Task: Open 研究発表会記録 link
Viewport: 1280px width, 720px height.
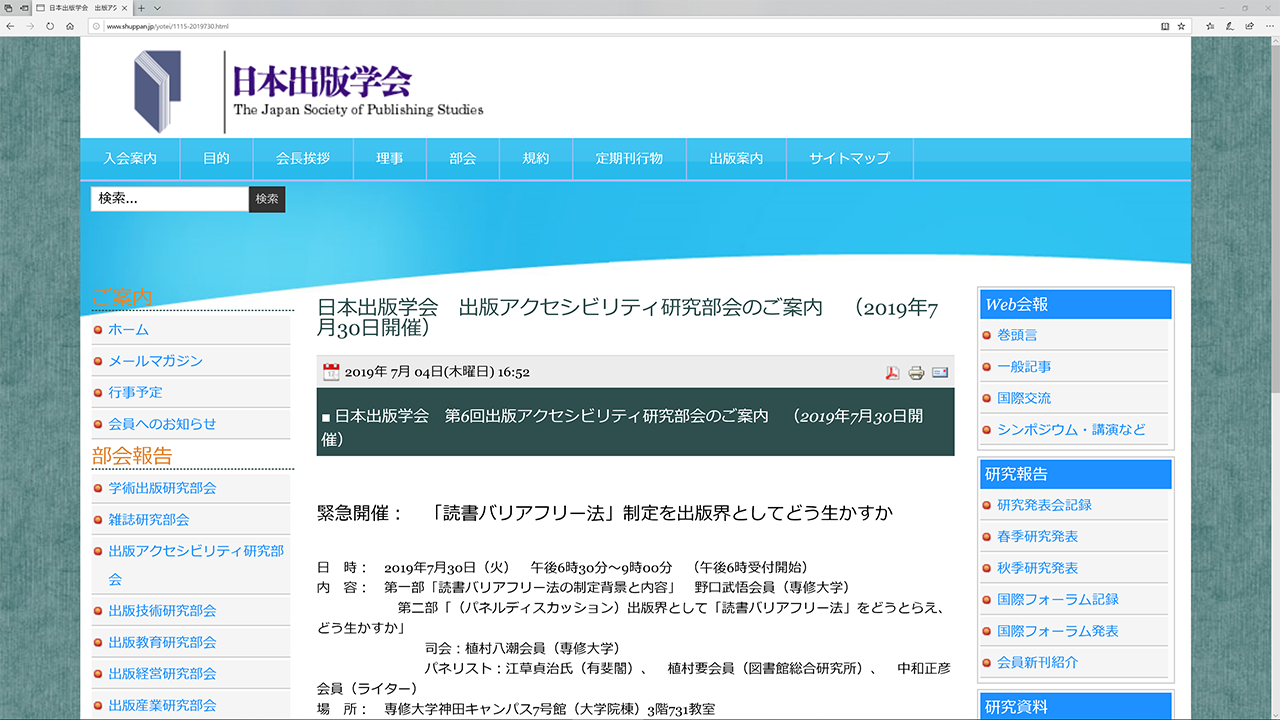Action: (1044, 505)
